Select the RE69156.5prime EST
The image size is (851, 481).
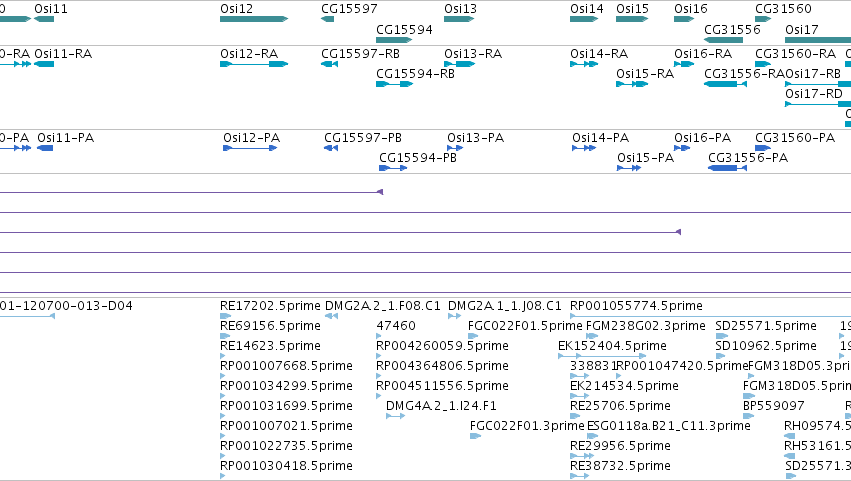[x=225, y=336]
